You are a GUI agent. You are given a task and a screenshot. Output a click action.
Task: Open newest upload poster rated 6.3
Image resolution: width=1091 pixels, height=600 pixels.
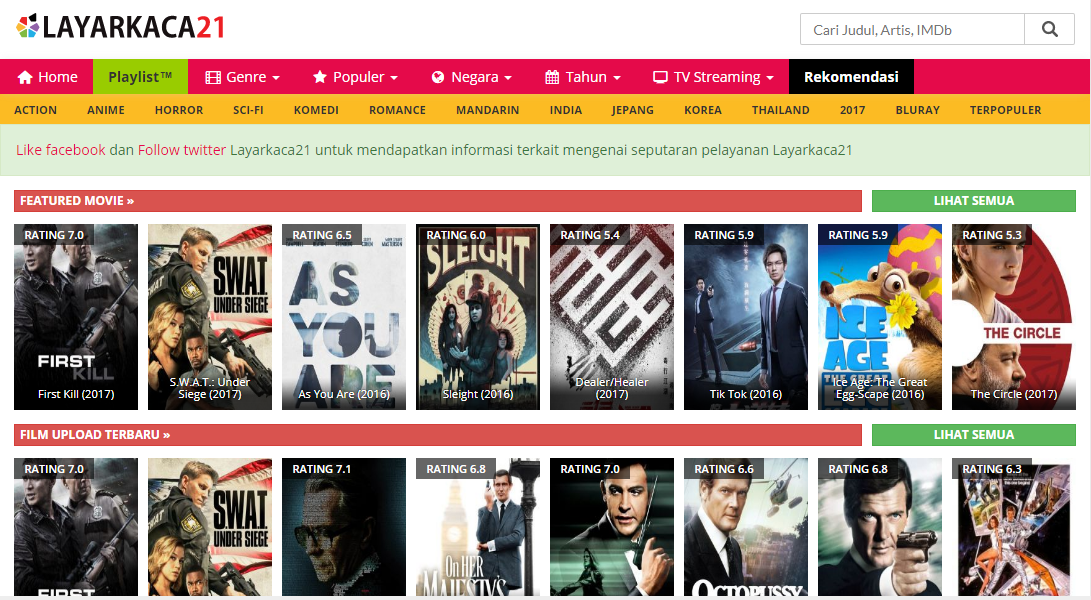click(1014, 527)
